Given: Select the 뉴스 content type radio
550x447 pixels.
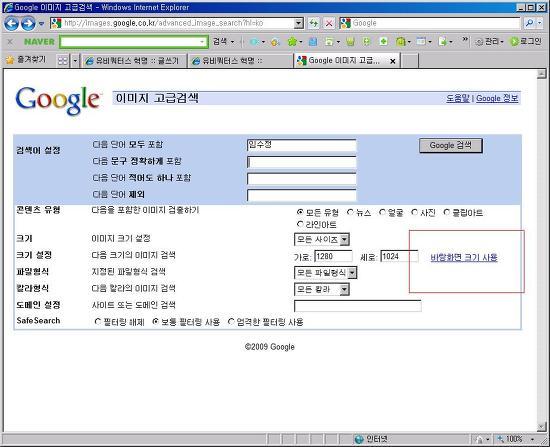Looking at the screenshot, I should [x=350, y=212].
